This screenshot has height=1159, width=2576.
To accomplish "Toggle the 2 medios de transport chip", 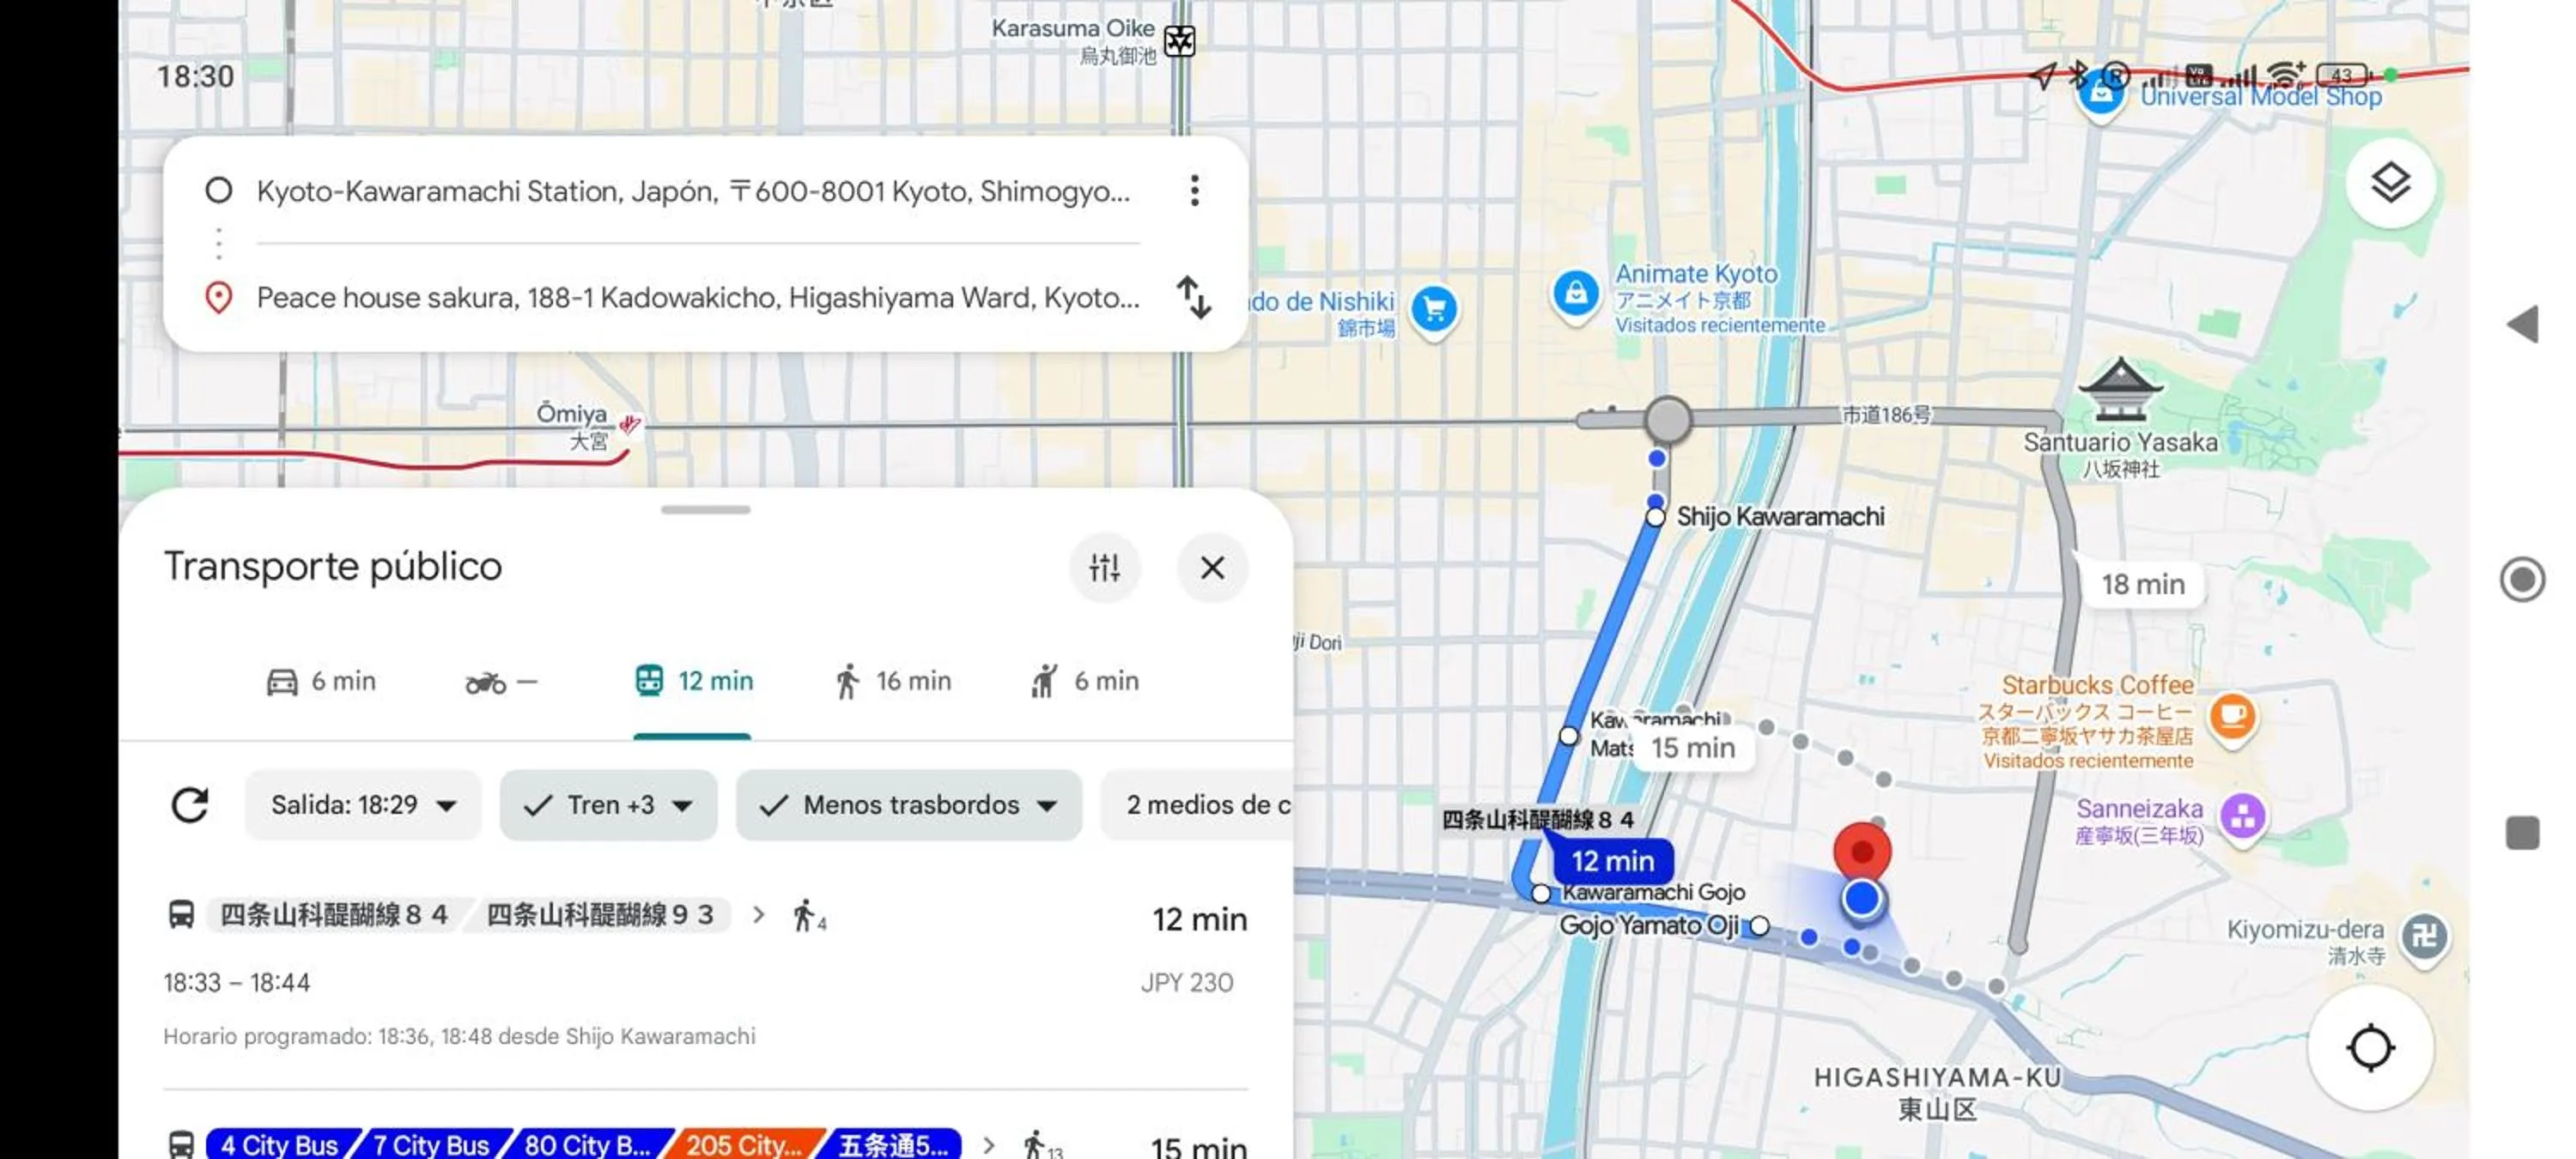I will click(x=1196, y=804).
